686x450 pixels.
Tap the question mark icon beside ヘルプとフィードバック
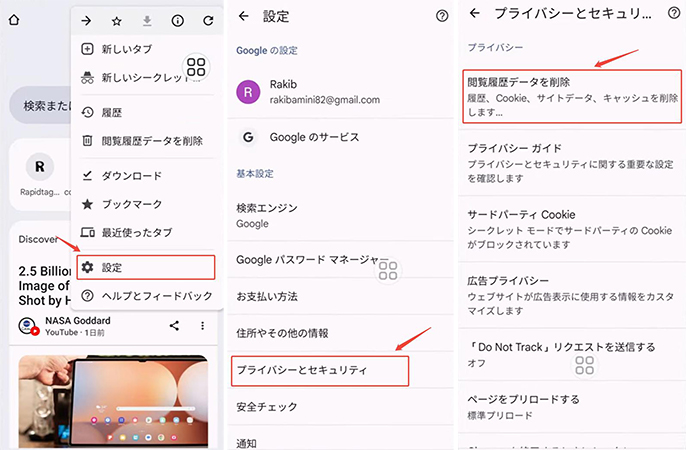click(88, 296)
